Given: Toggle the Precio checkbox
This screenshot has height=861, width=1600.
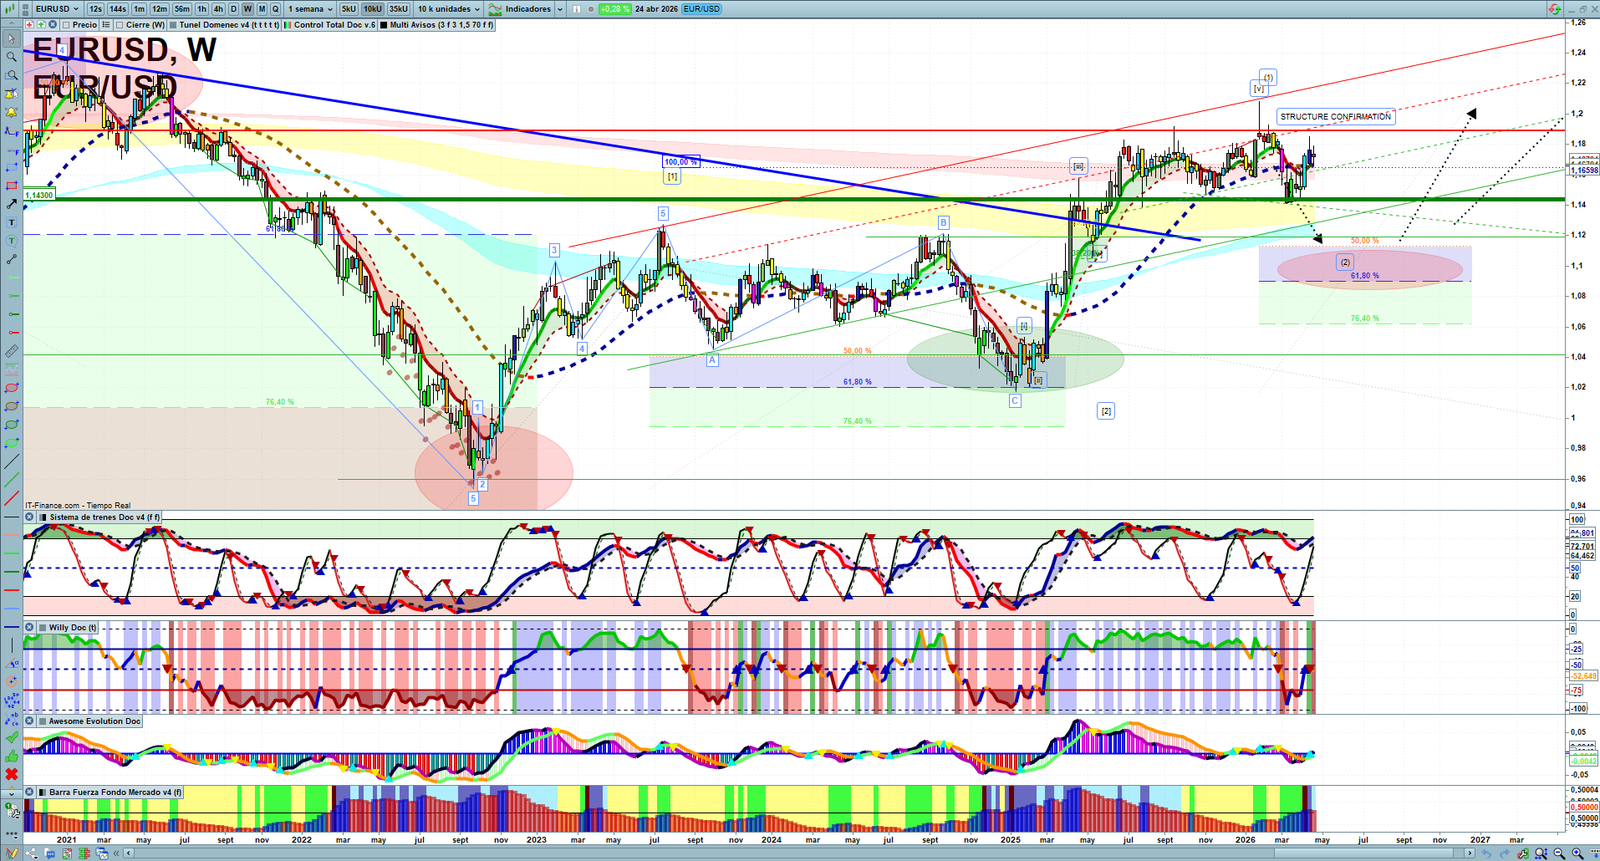Looking at the screenshot, I should point(65,25).
